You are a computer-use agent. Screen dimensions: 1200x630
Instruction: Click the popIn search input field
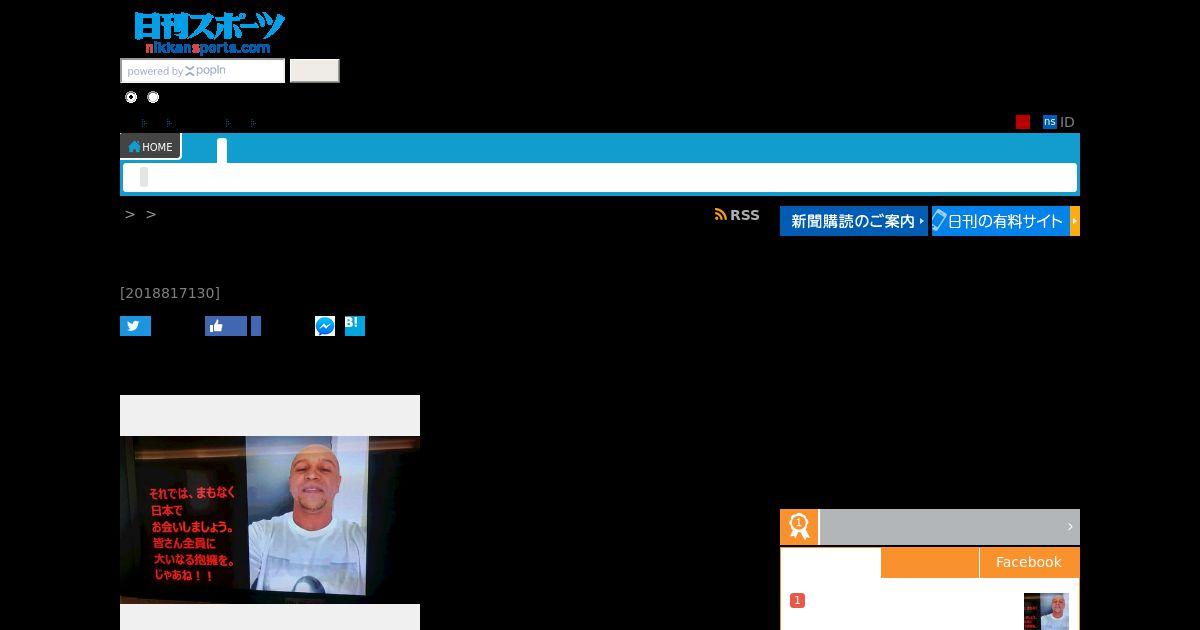coord(203,71)
